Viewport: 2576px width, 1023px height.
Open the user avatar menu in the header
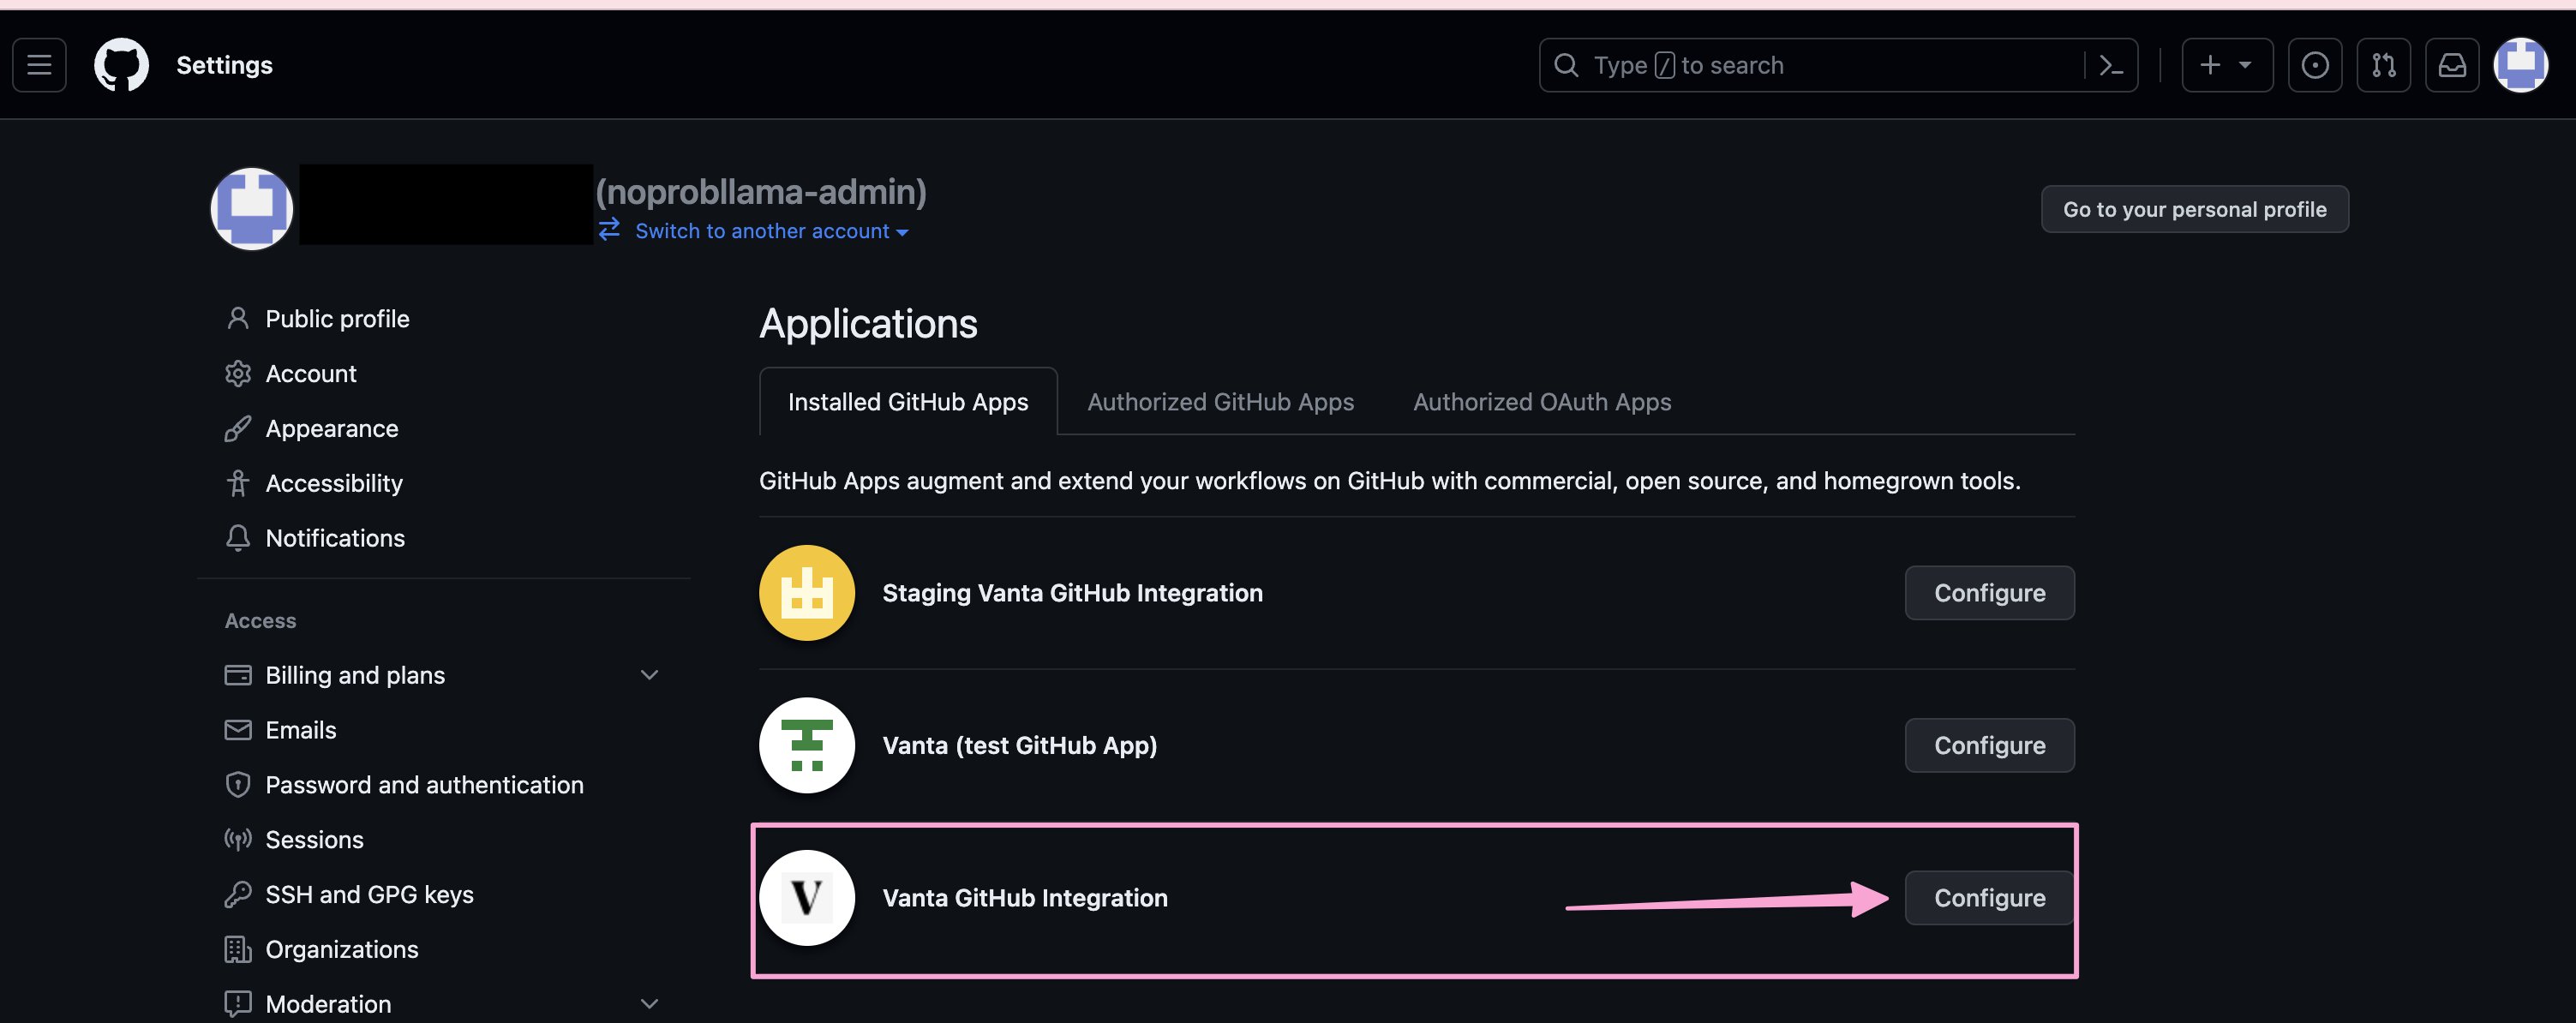(x=2521, y=65)
